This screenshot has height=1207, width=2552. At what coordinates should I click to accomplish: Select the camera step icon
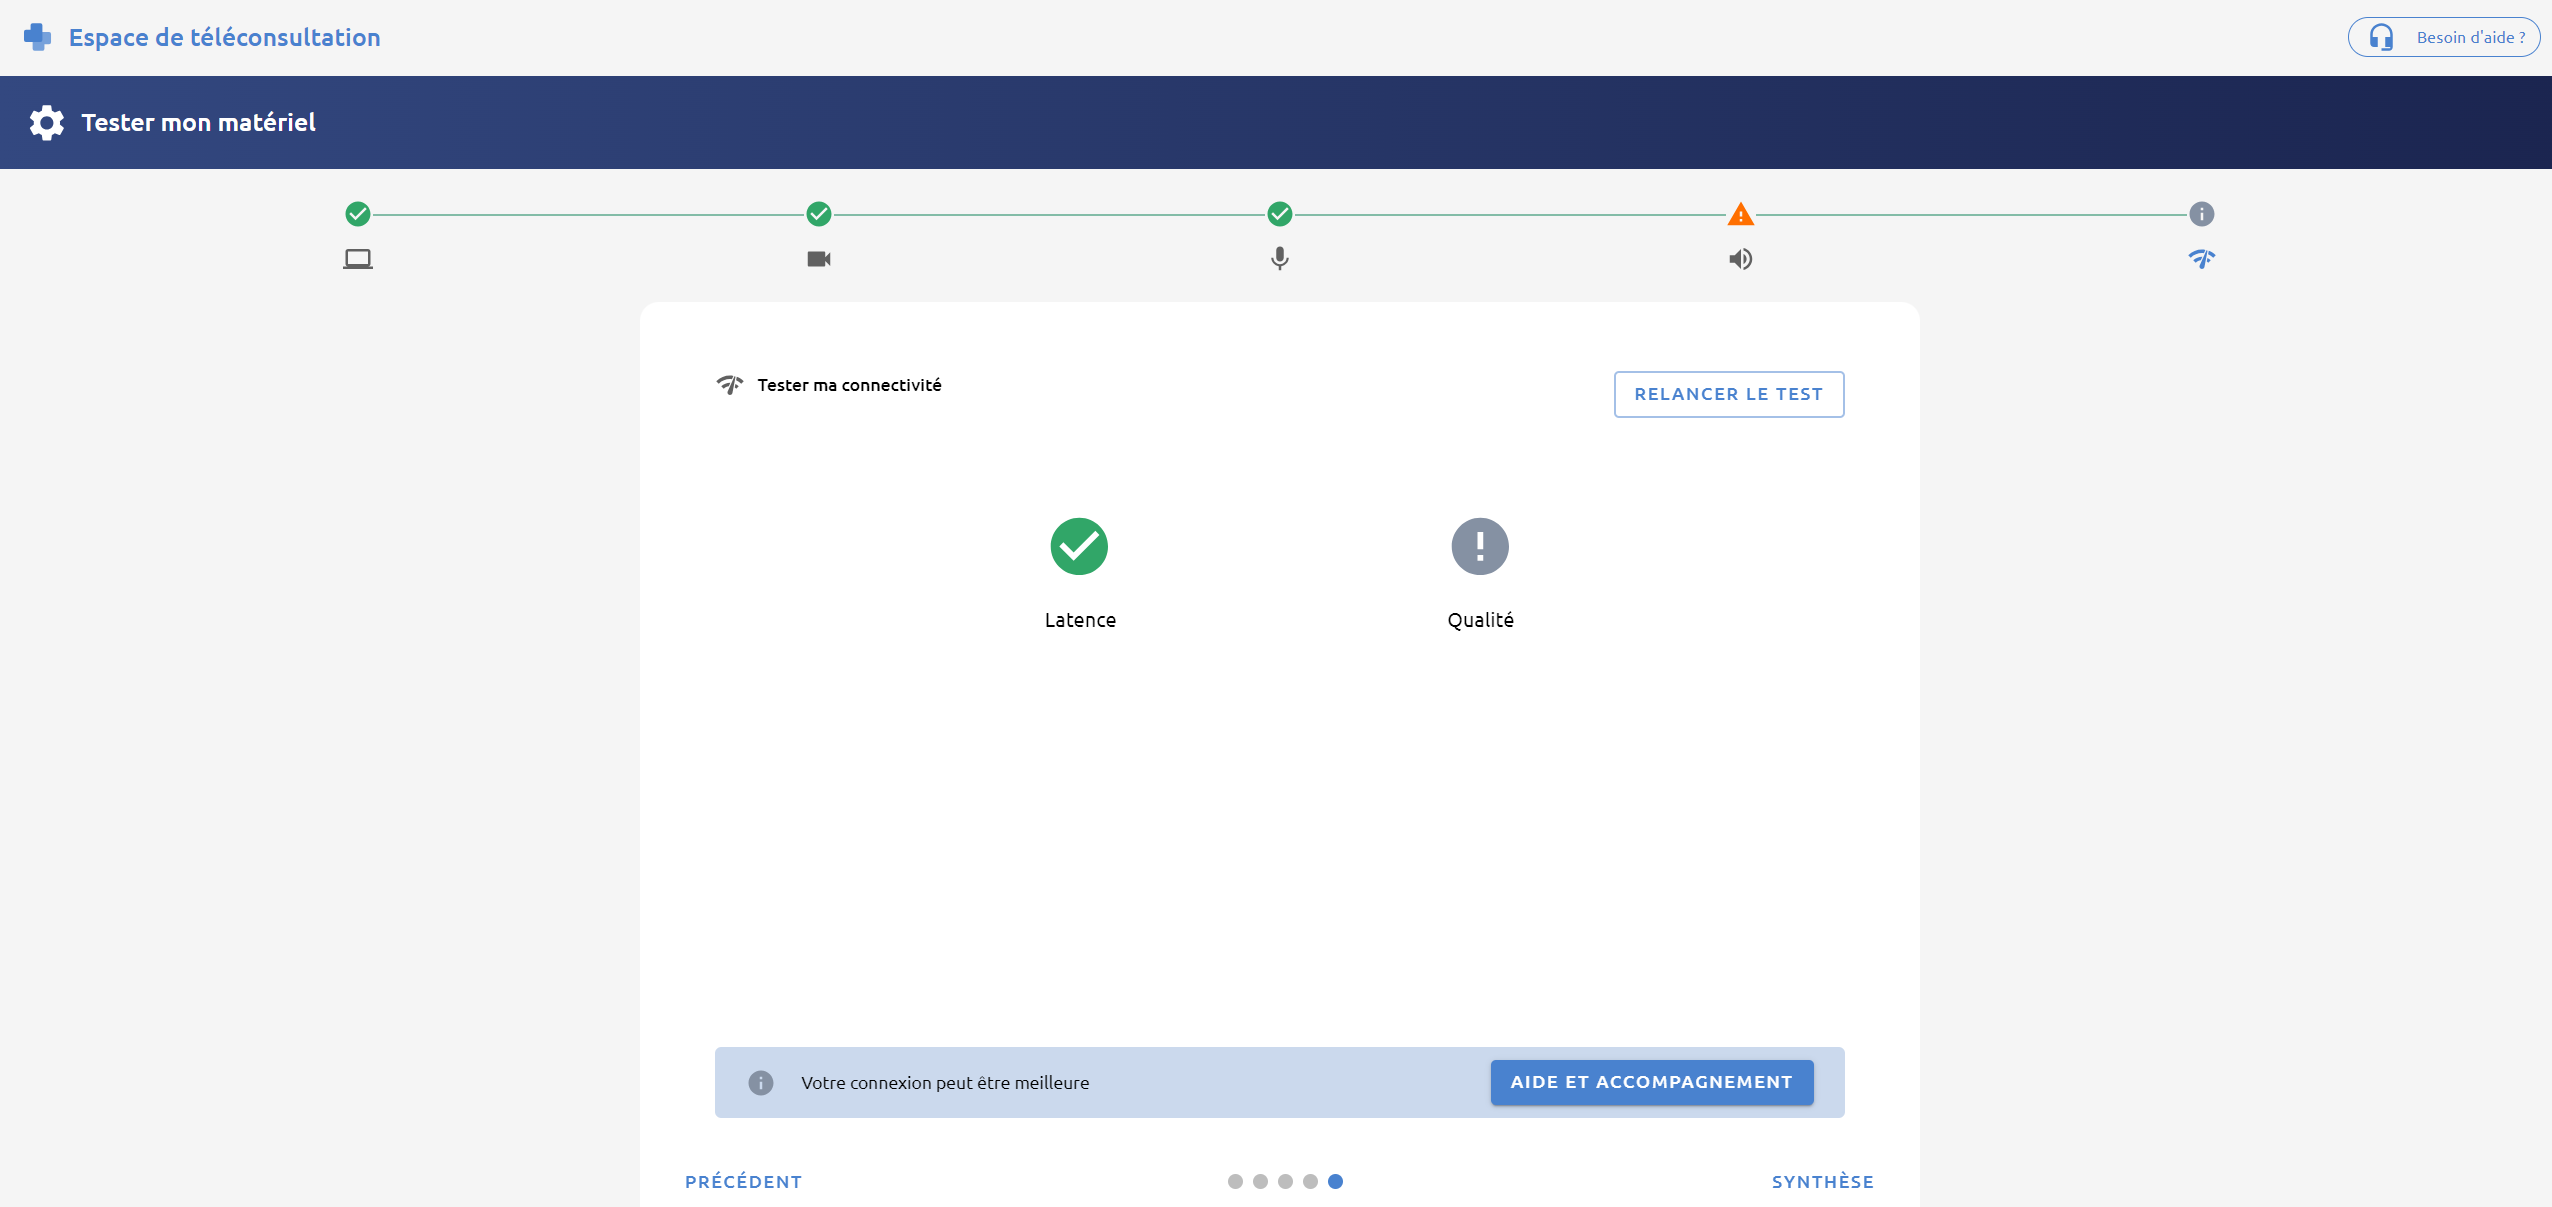point(819,259)
